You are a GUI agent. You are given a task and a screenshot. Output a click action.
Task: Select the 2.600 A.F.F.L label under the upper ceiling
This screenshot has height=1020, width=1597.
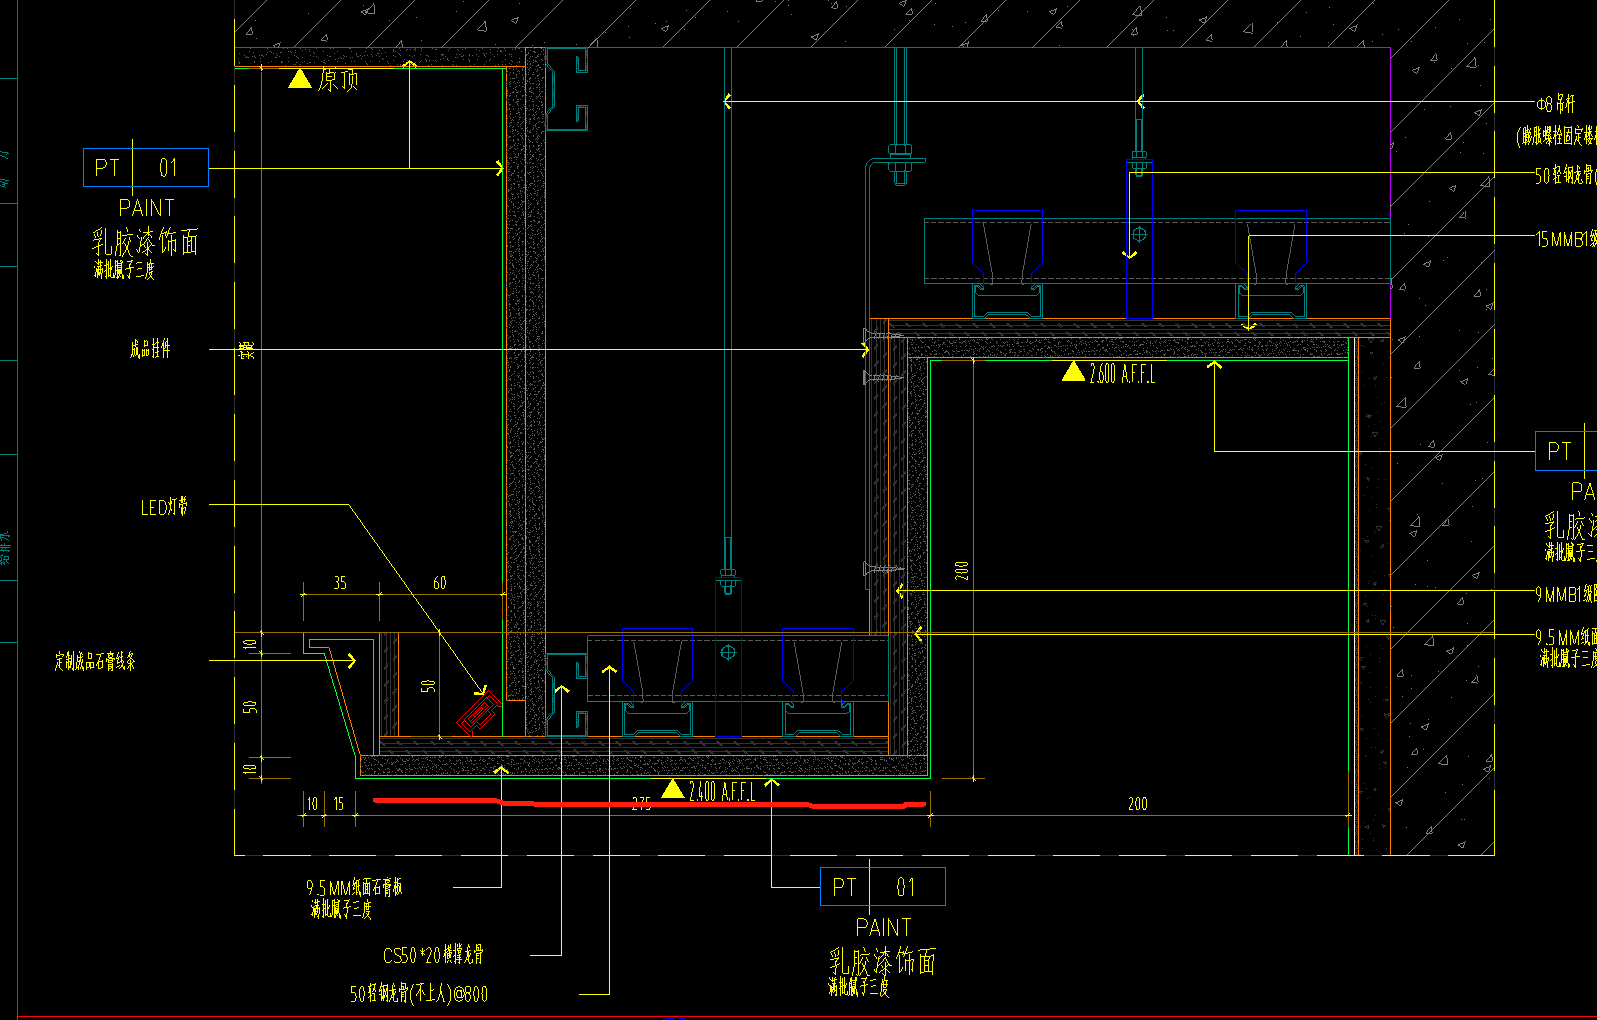tap(1122, 374)
